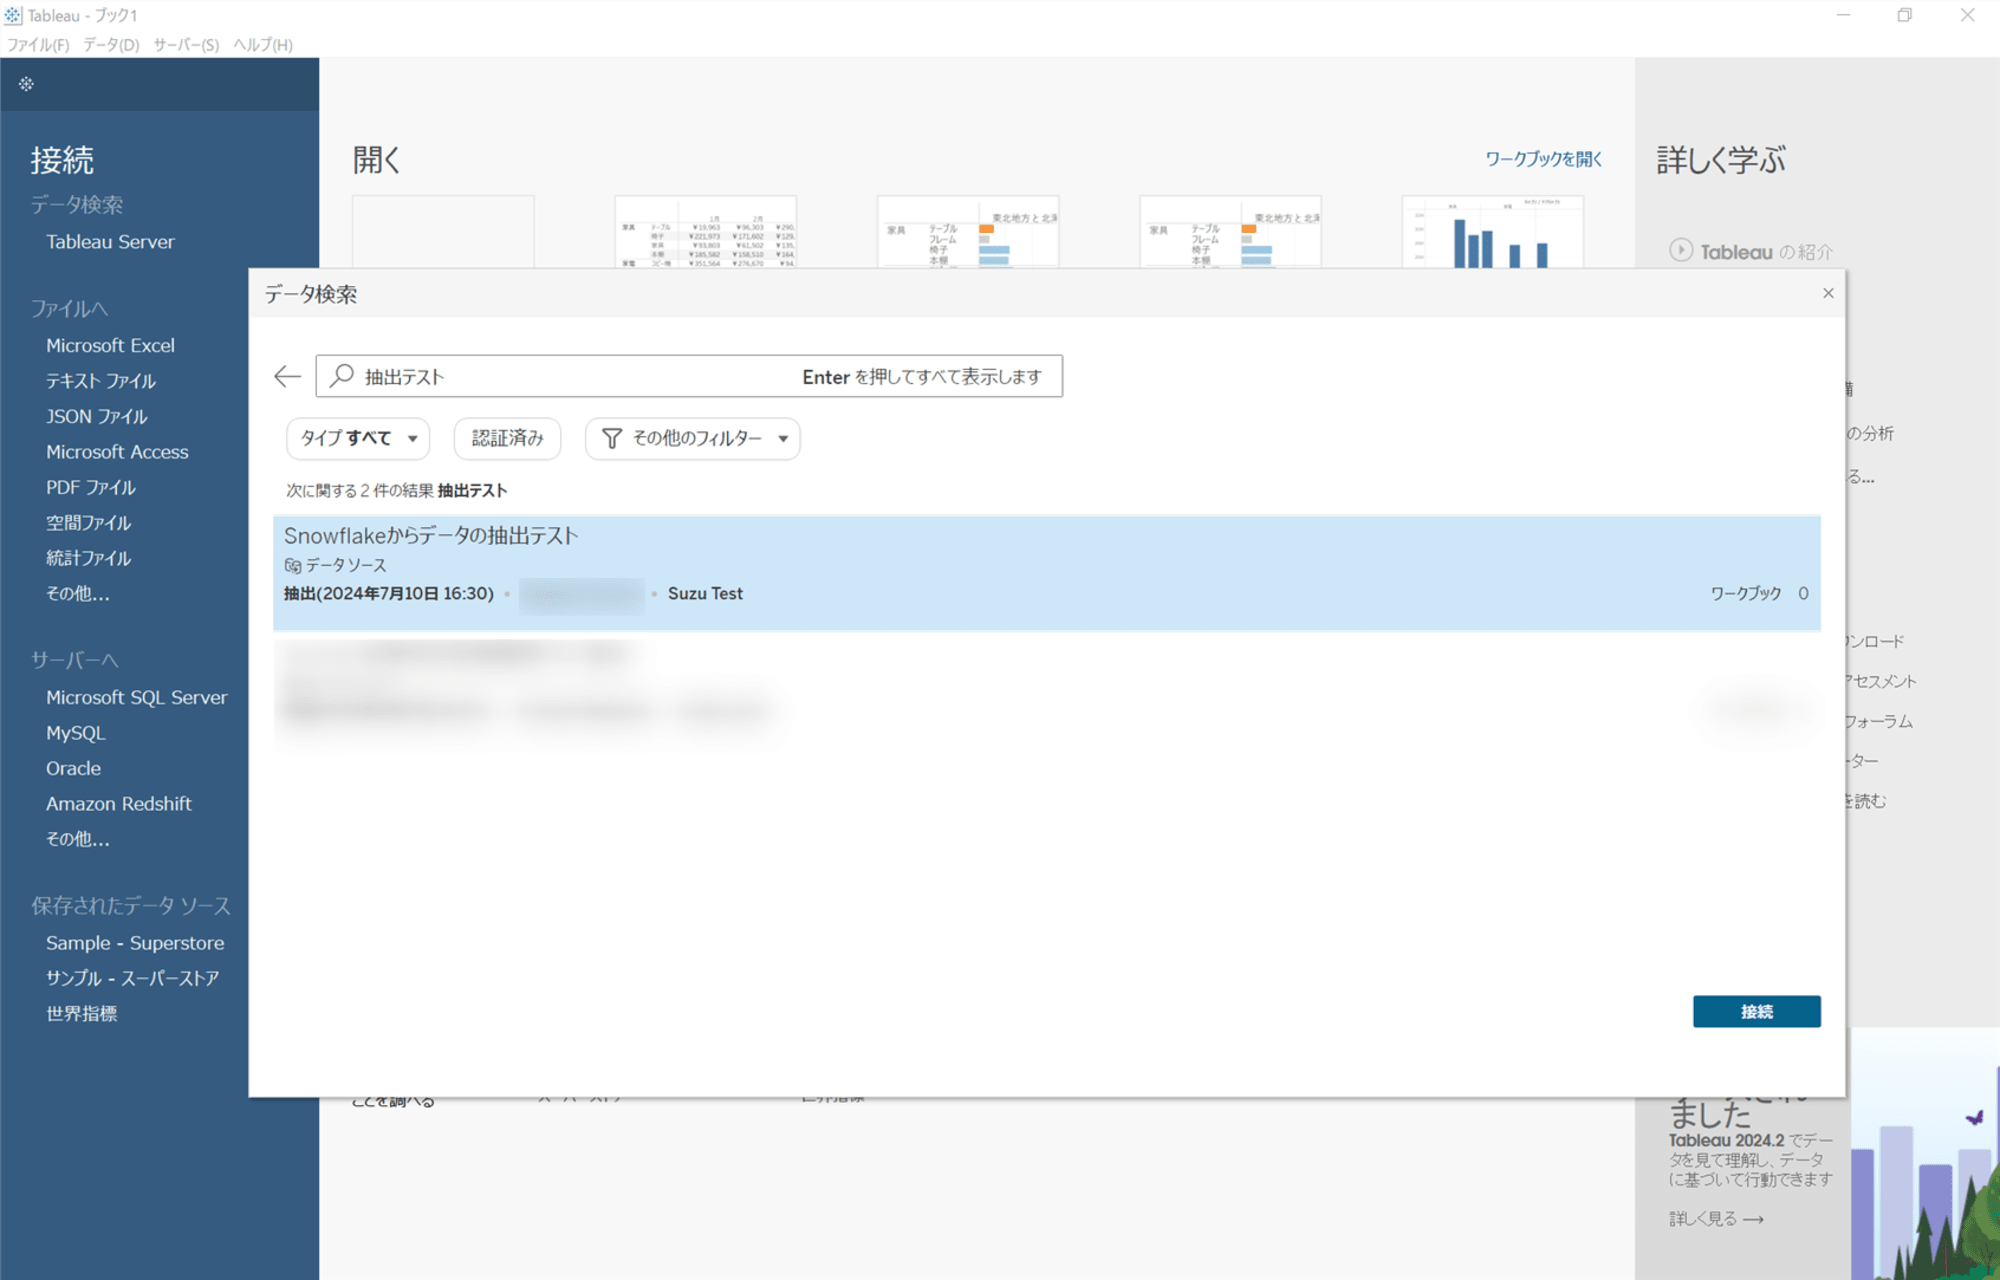This screenshot has width=2000, height=1280.
Task: Select Oracle connector
Action: click(73, 768)
